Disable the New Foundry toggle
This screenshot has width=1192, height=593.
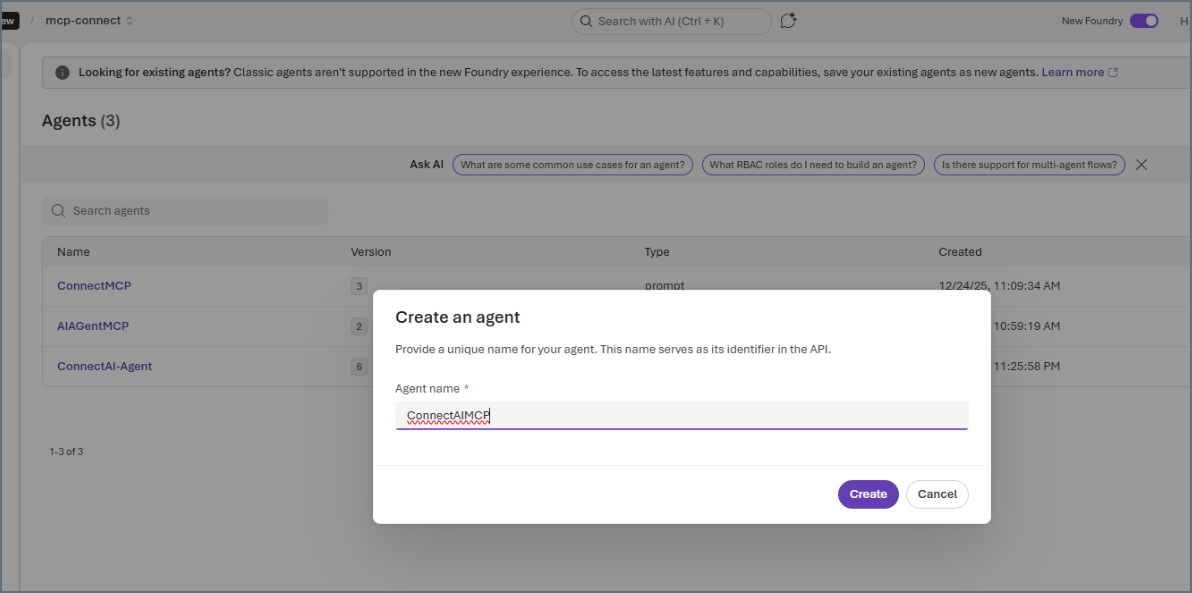tap(1144, 19)
